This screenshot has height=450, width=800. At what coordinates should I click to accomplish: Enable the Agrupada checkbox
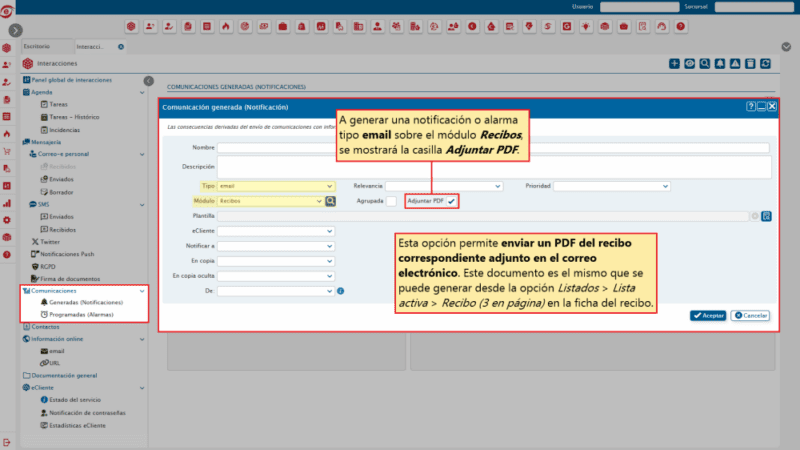coord(392,201)
